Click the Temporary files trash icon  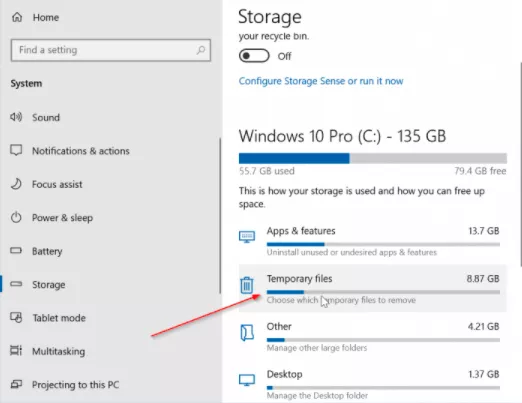(x=247, y=285)
